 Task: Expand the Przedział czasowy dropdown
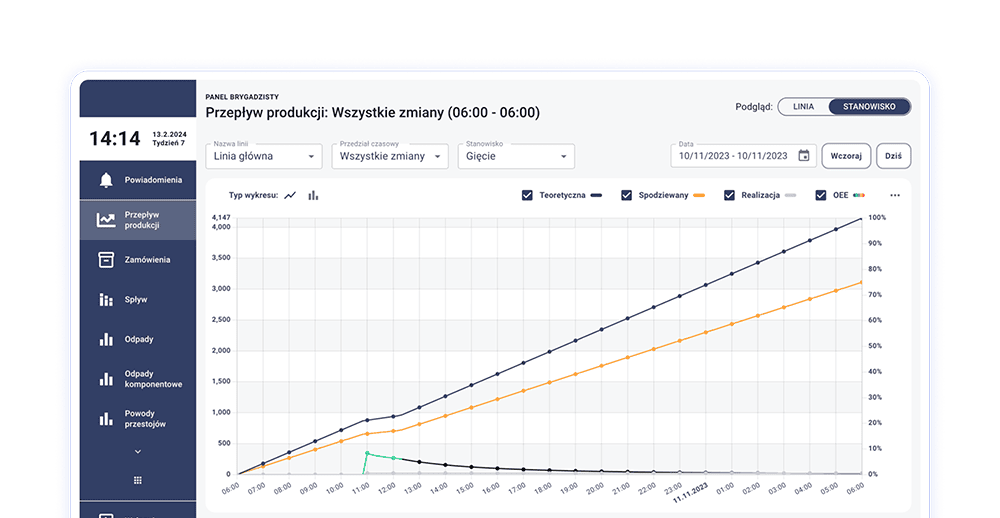(390, 156)
